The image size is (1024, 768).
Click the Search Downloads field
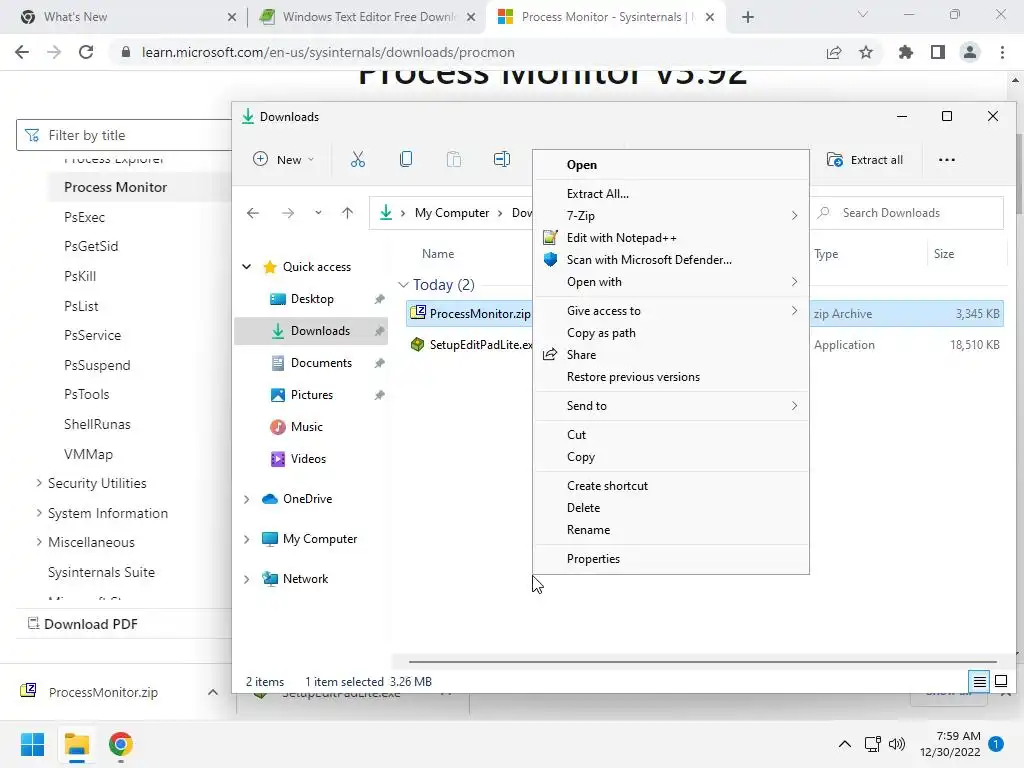(906, 213)
